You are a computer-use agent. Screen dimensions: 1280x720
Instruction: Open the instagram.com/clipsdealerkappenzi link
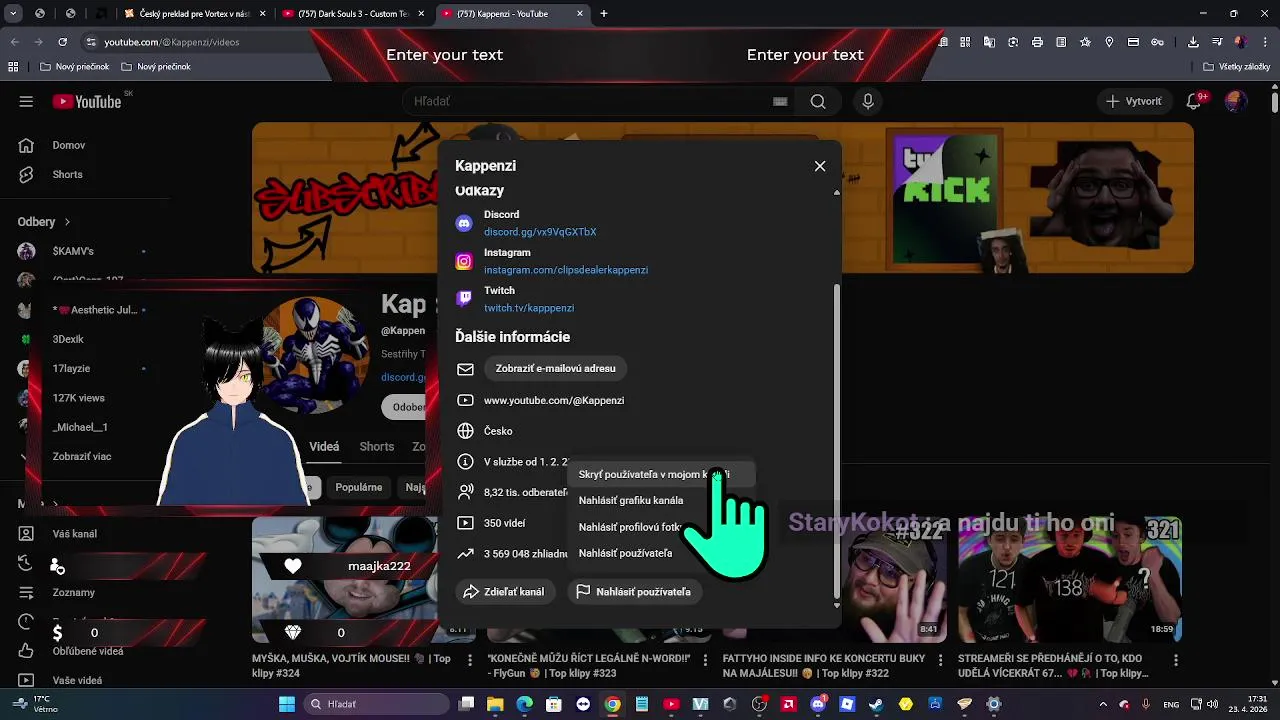[566, 270]
